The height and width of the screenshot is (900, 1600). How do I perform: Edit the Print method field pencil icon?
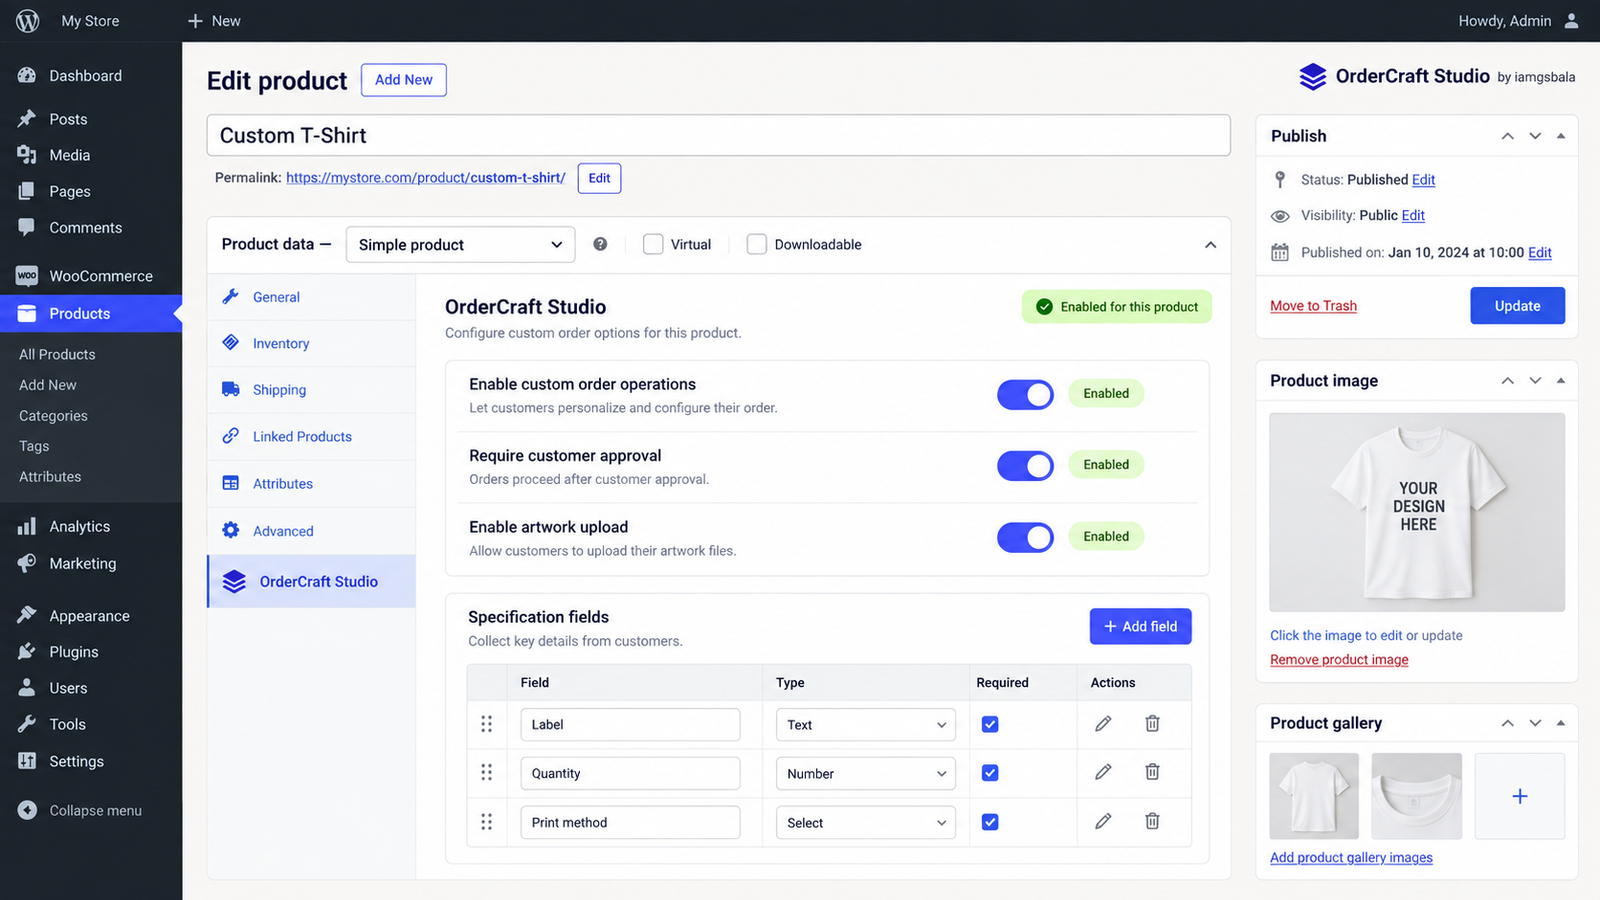1103,821
